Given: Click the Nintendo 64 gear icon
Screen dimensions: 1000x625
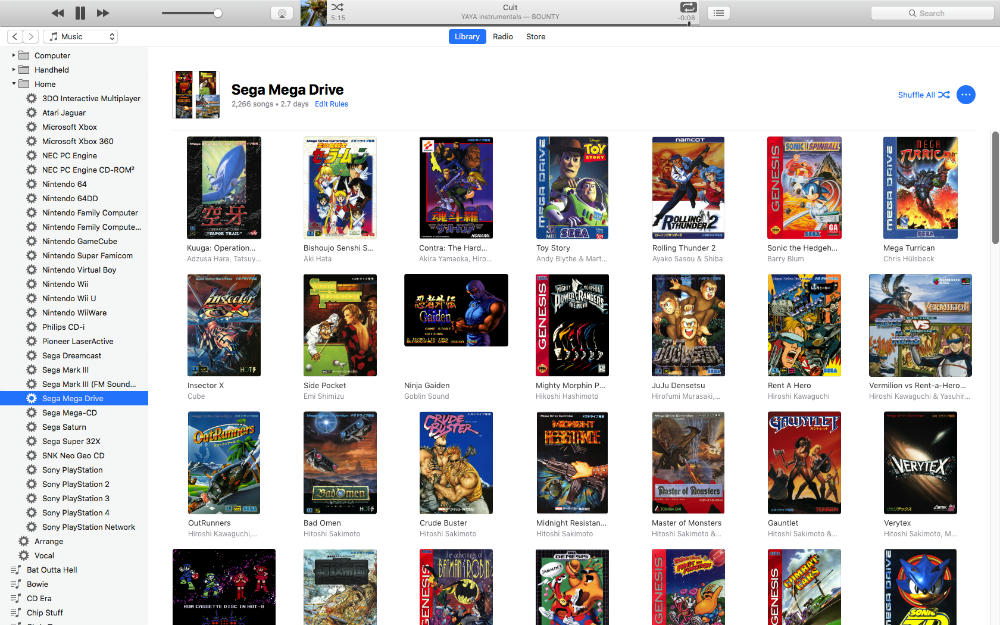Looking at the screenshot, I should coord(31,184).
